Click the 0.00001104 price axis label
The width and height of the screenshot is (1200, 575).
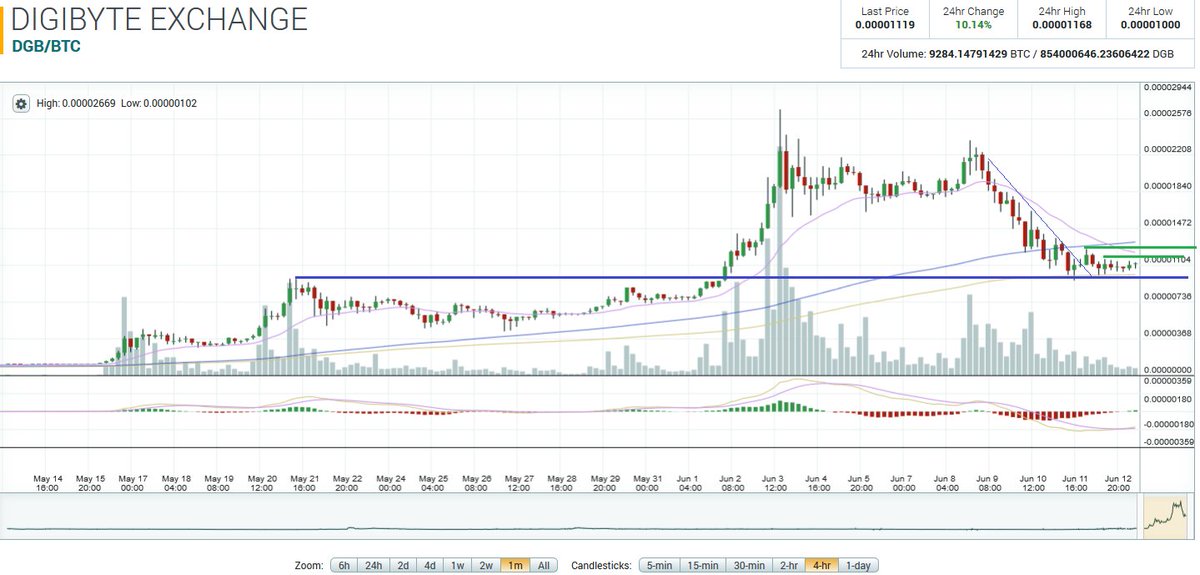(1168, 259)
